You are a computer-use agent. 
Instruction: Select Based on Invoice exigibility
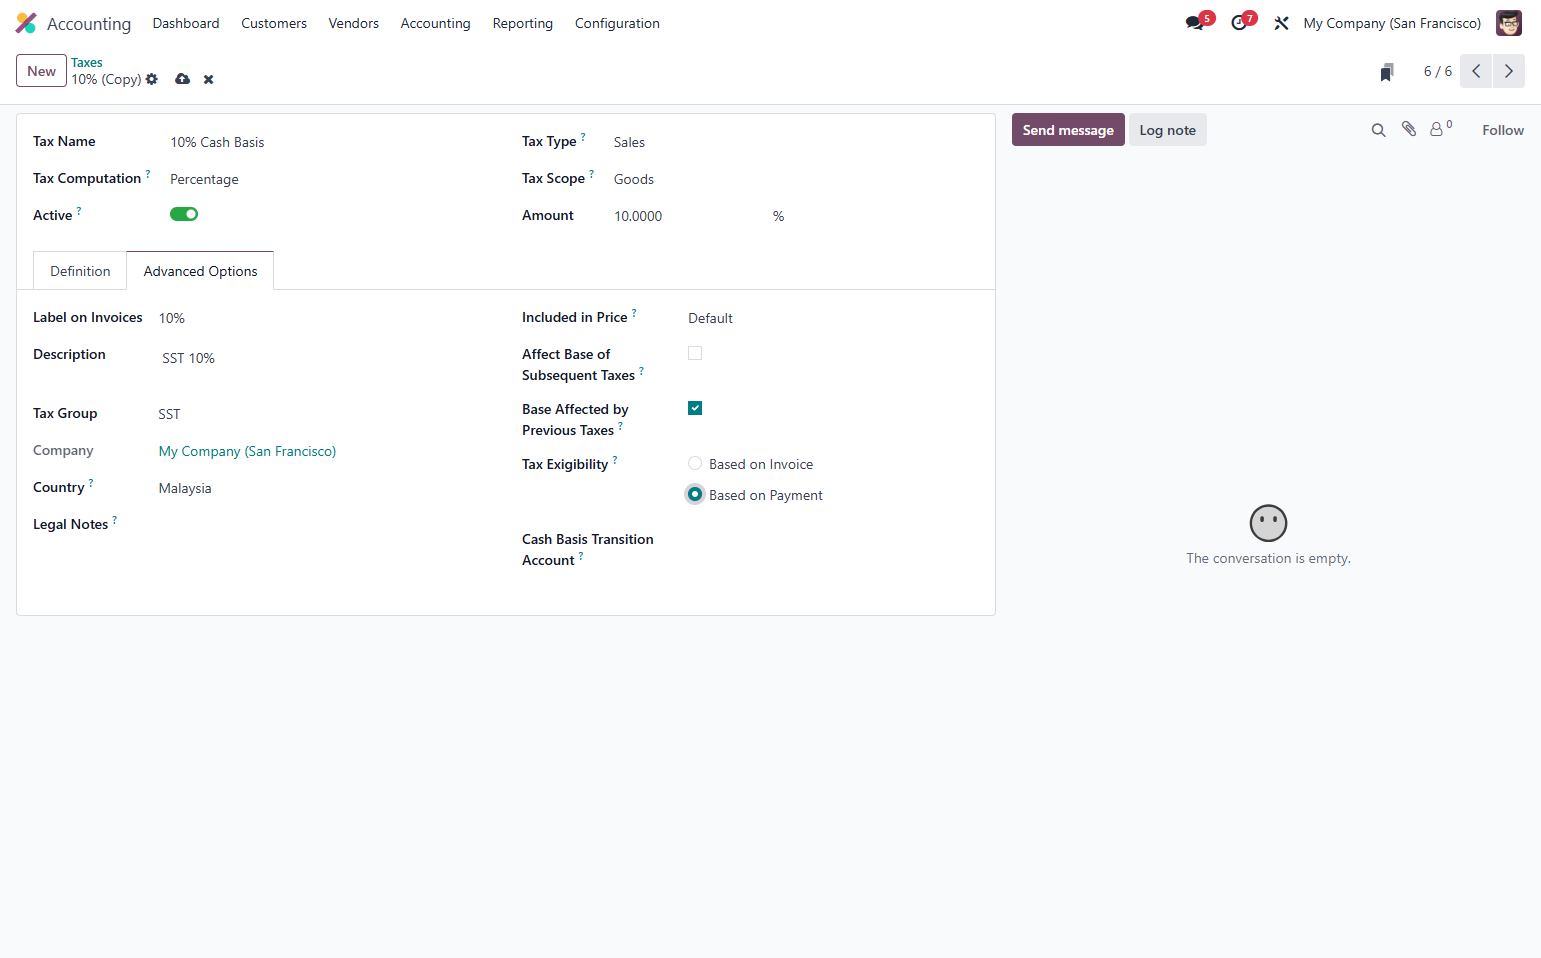pos(695,463)
